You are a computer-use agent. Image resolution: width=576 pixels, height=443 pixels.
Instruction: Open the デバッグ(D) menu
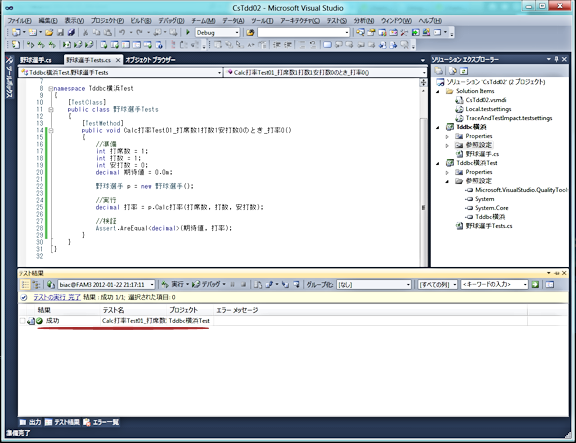coord(171,21)
